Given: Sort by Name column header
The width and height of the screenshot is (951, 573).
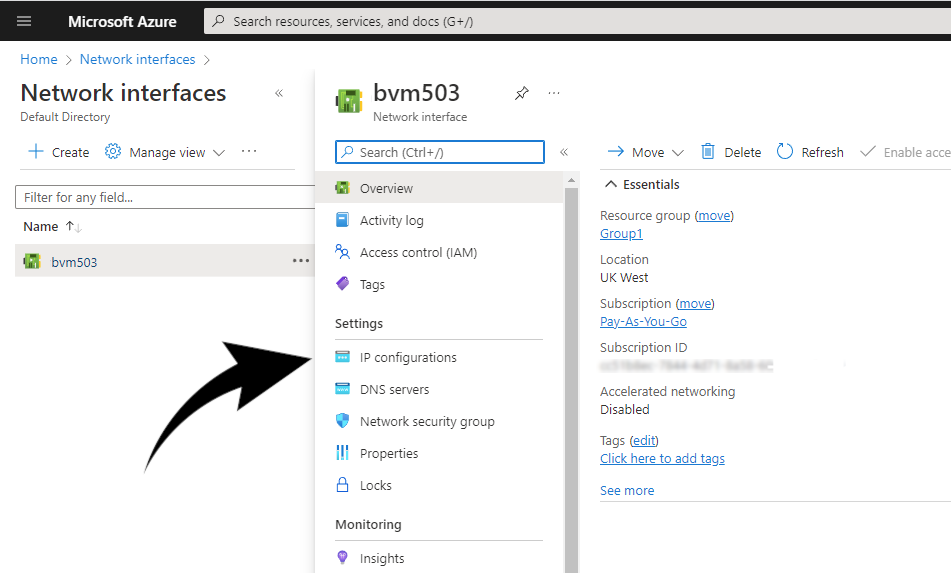Looking at the screenshot, I should click(x=41, y=227).
